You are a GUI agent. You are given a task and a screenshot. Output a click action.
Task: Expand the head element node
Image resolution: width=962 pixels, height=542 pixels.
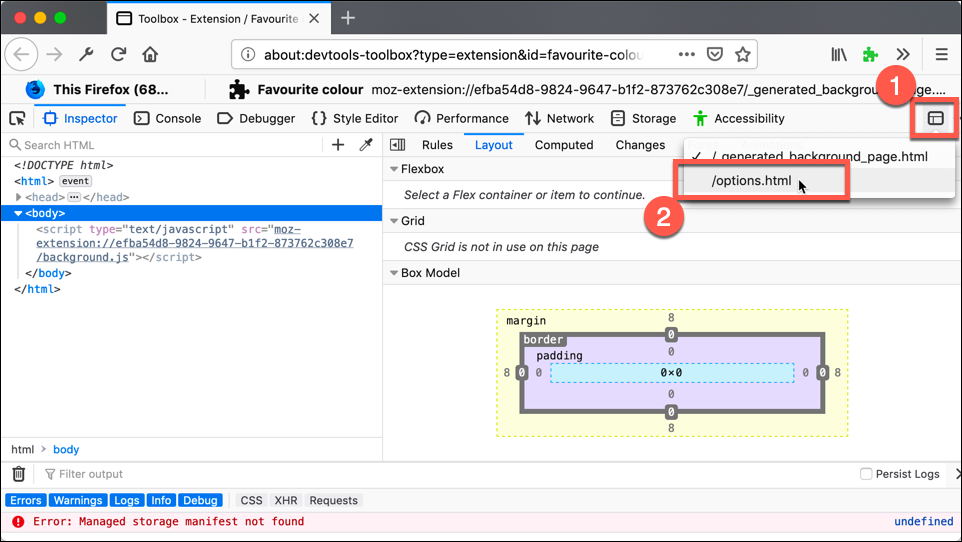(x=18, y=197)
